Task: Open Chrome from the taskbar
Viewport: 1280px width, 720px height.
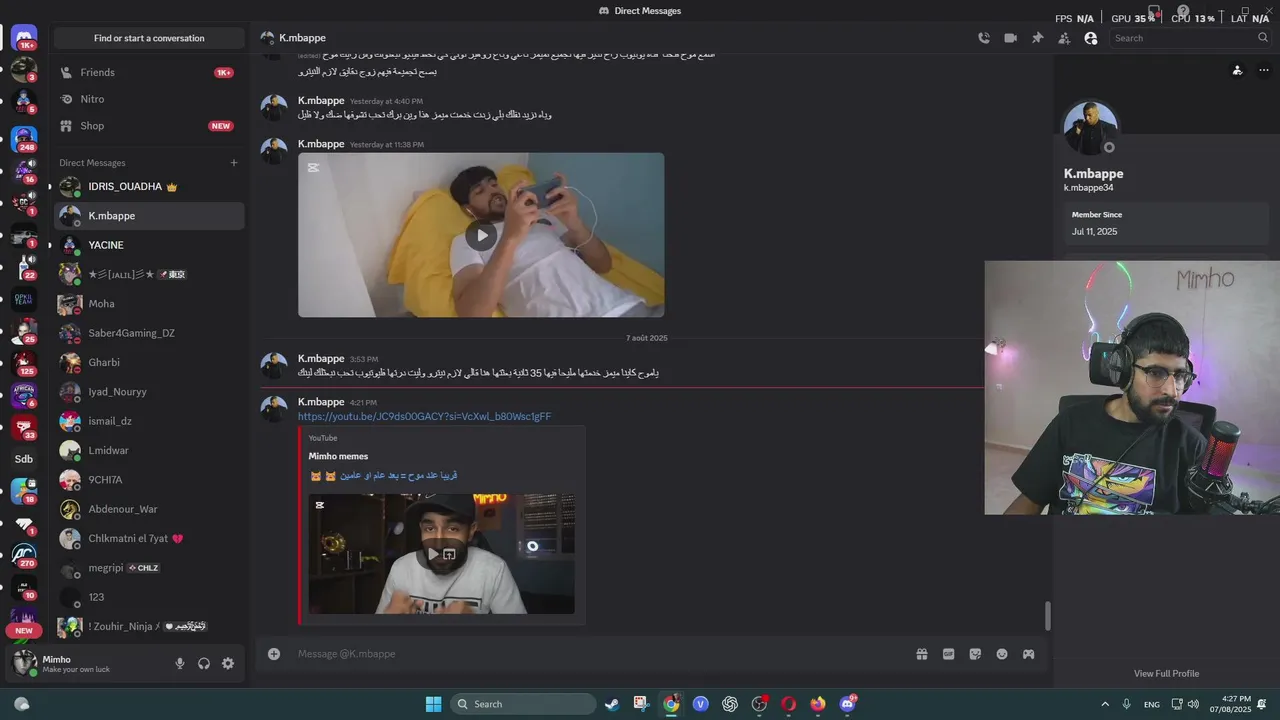Action: pos(671,704)
